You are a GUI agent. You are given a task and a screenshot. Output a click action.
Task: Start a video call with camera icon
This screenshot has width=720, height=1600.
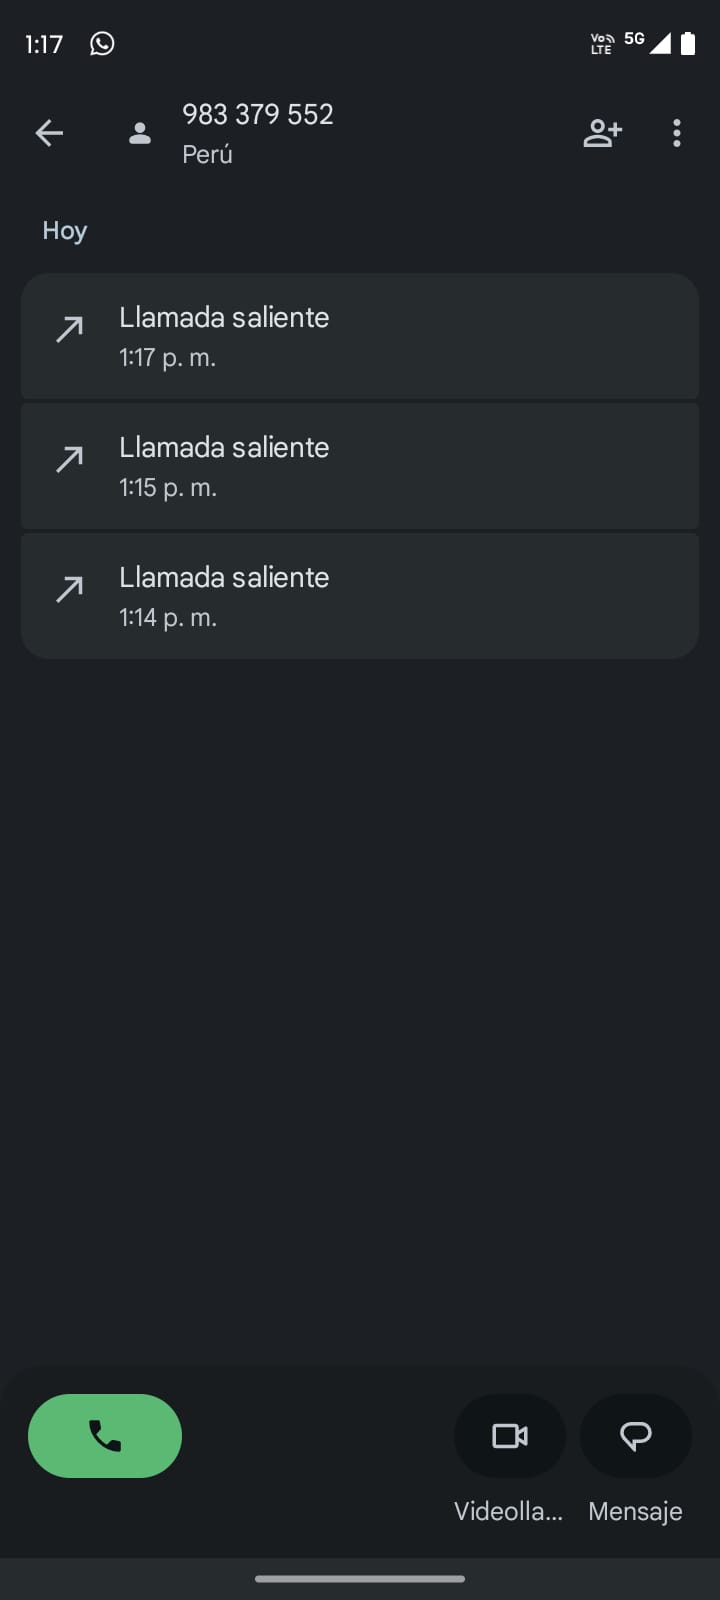coord(510,1436)
